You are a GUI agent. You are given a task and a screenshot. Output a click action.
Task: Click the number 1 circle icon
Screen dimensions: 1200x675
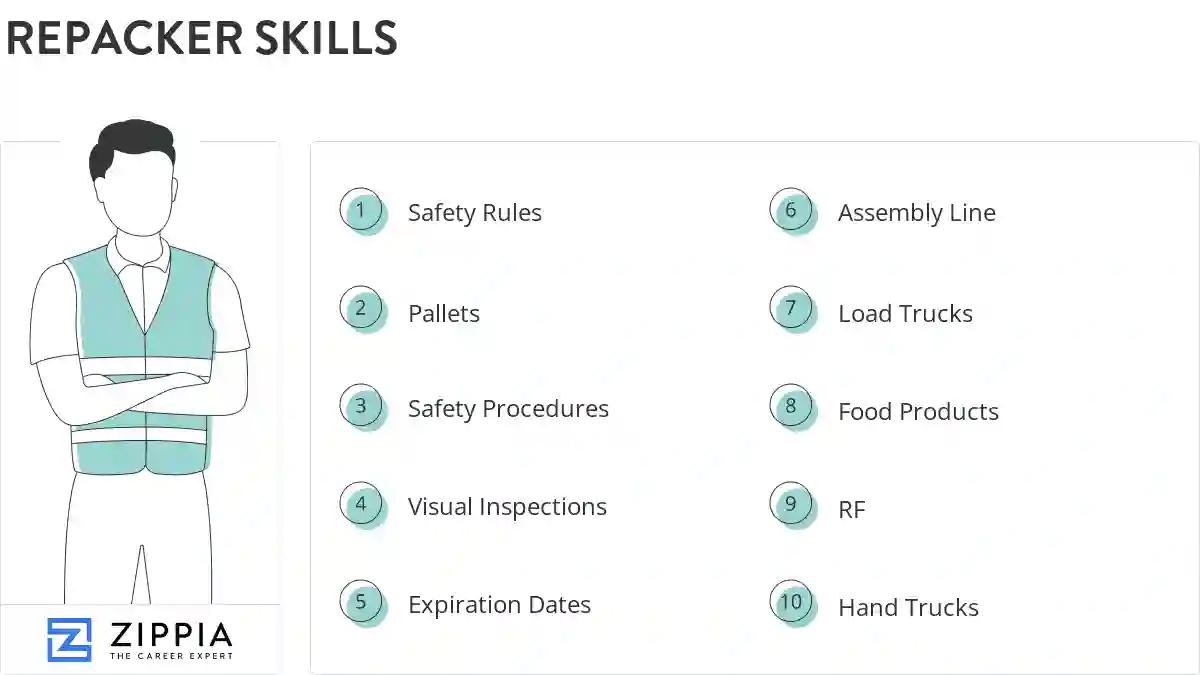pyautogui.click(x=361, y=211)
